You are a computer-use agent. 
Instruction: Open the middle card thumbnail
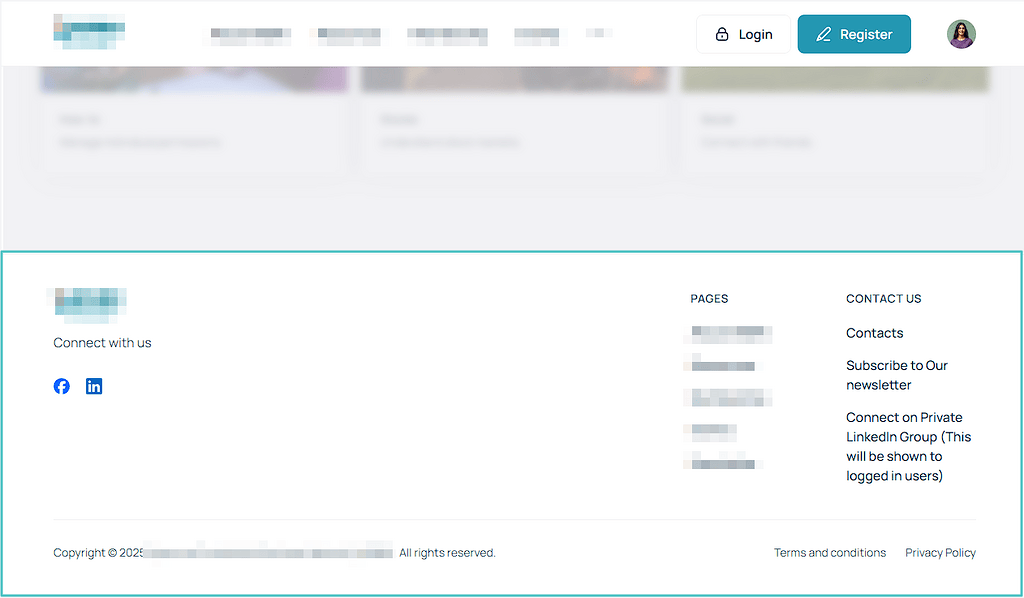tap(513, 75)
